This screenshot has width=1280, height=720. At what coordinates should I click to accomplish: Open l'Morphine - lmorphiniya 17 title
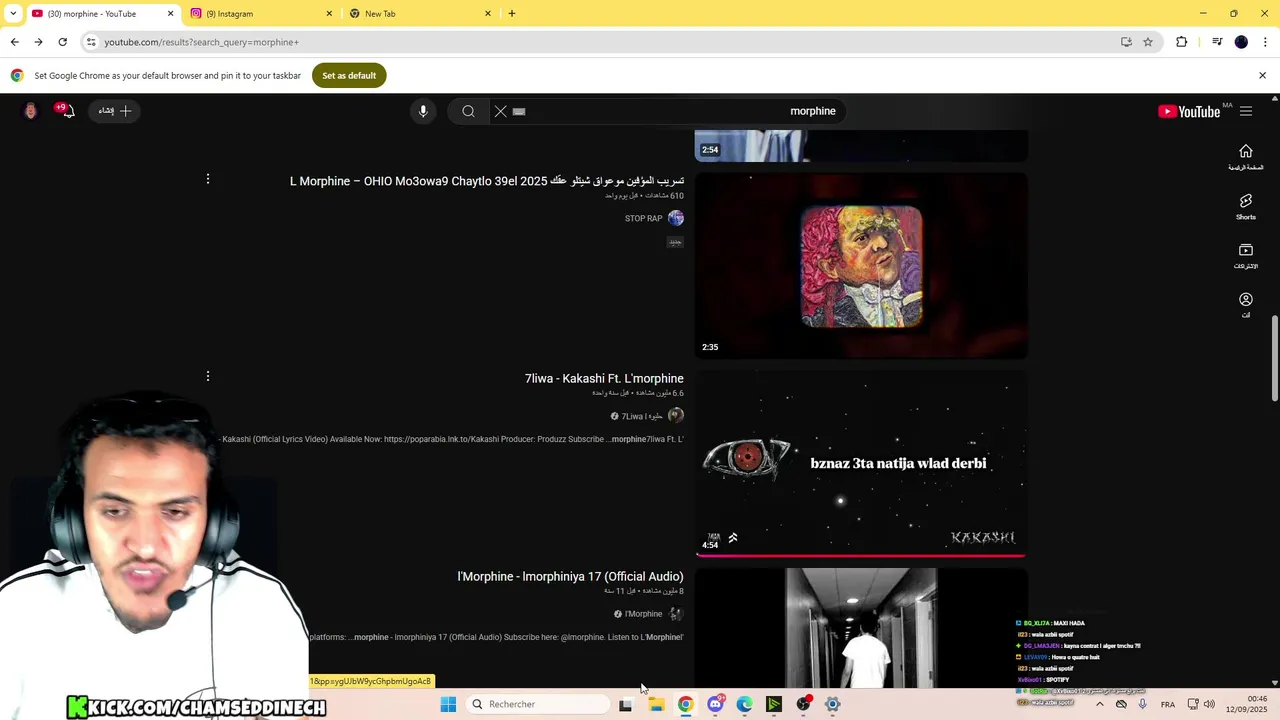pos(570,576)
